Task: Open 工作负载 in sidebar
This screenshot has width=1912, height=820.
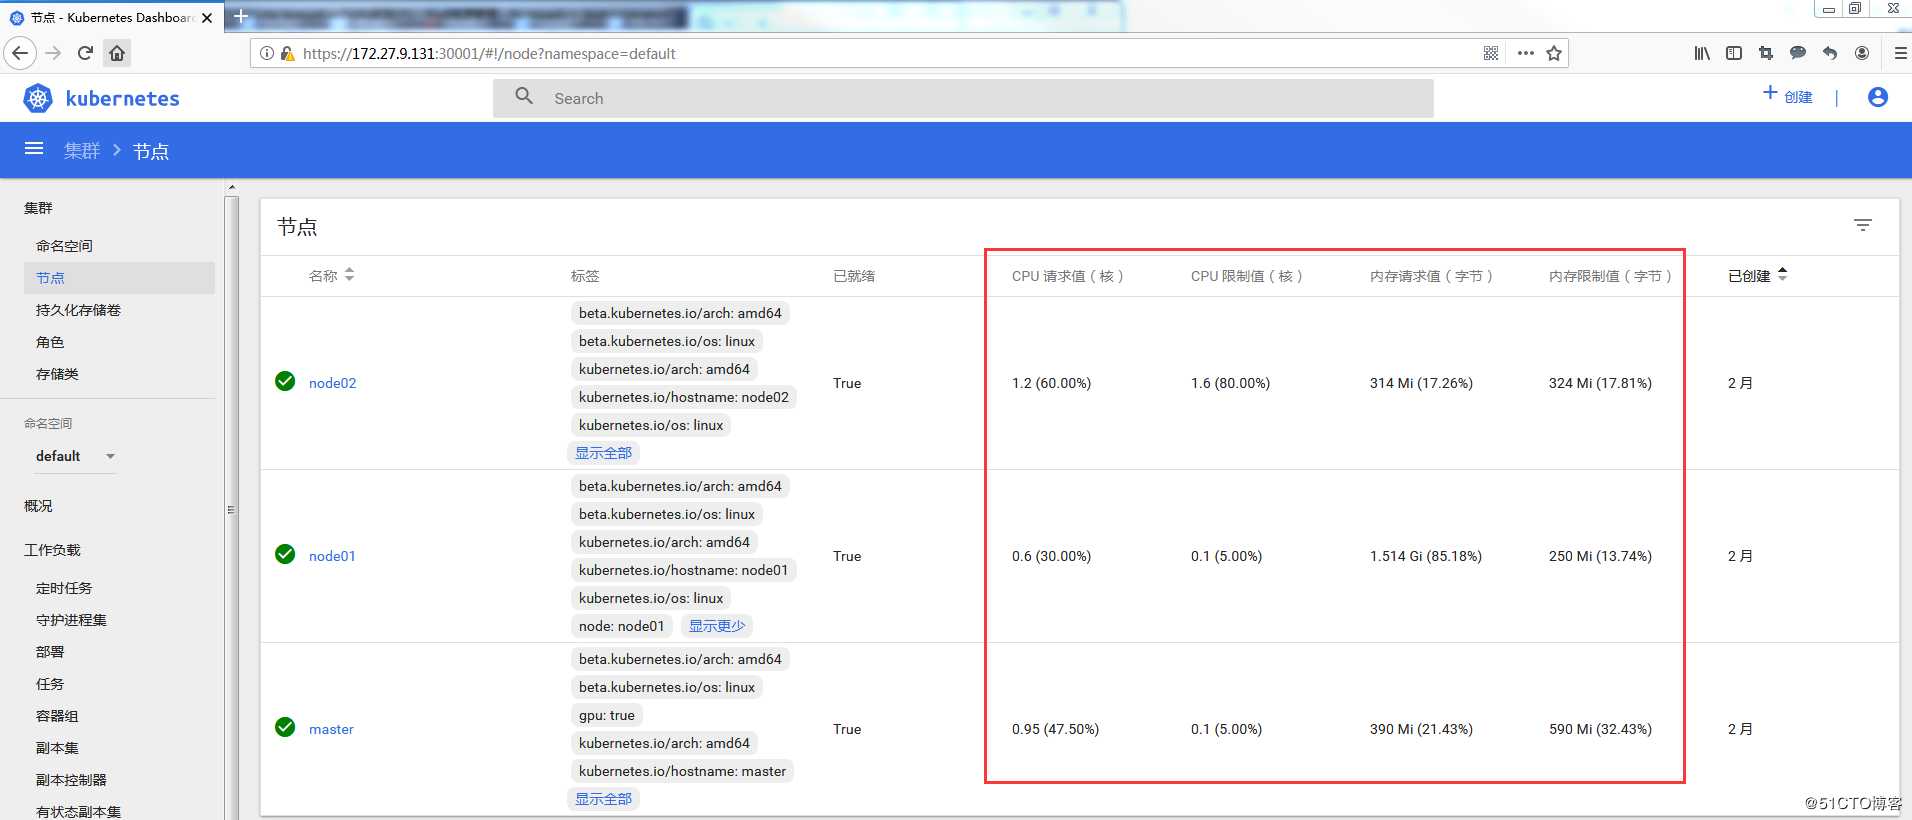Action: (52, 550)
